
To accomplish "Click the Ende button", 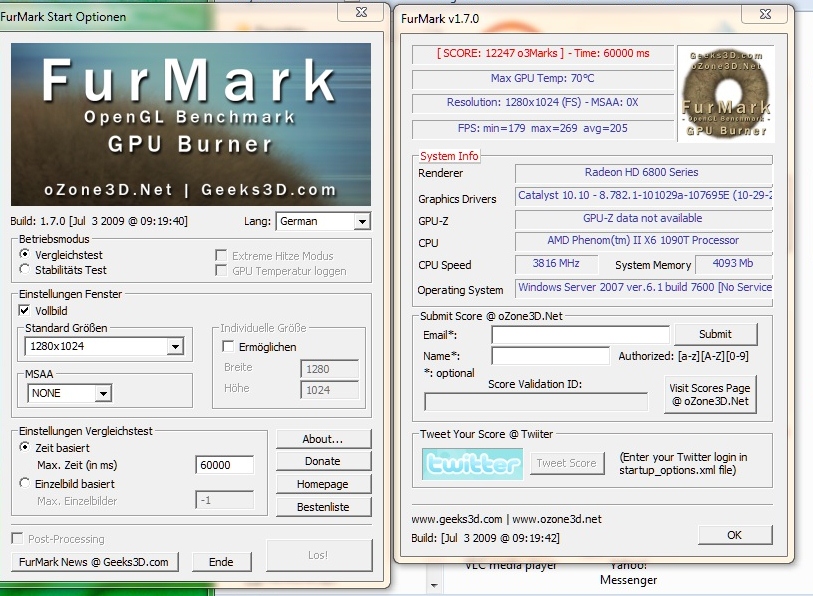I will point(221,562).
